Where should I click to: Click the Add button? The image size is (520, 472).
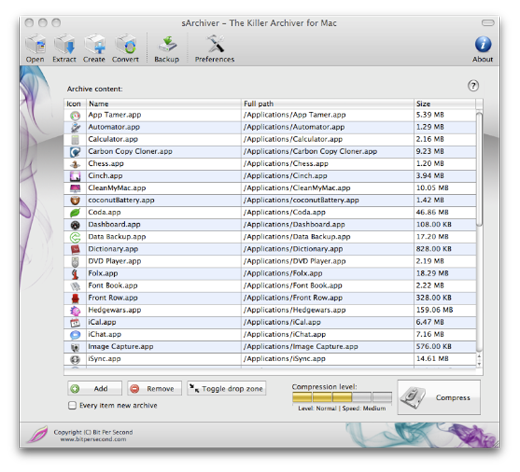95,388
